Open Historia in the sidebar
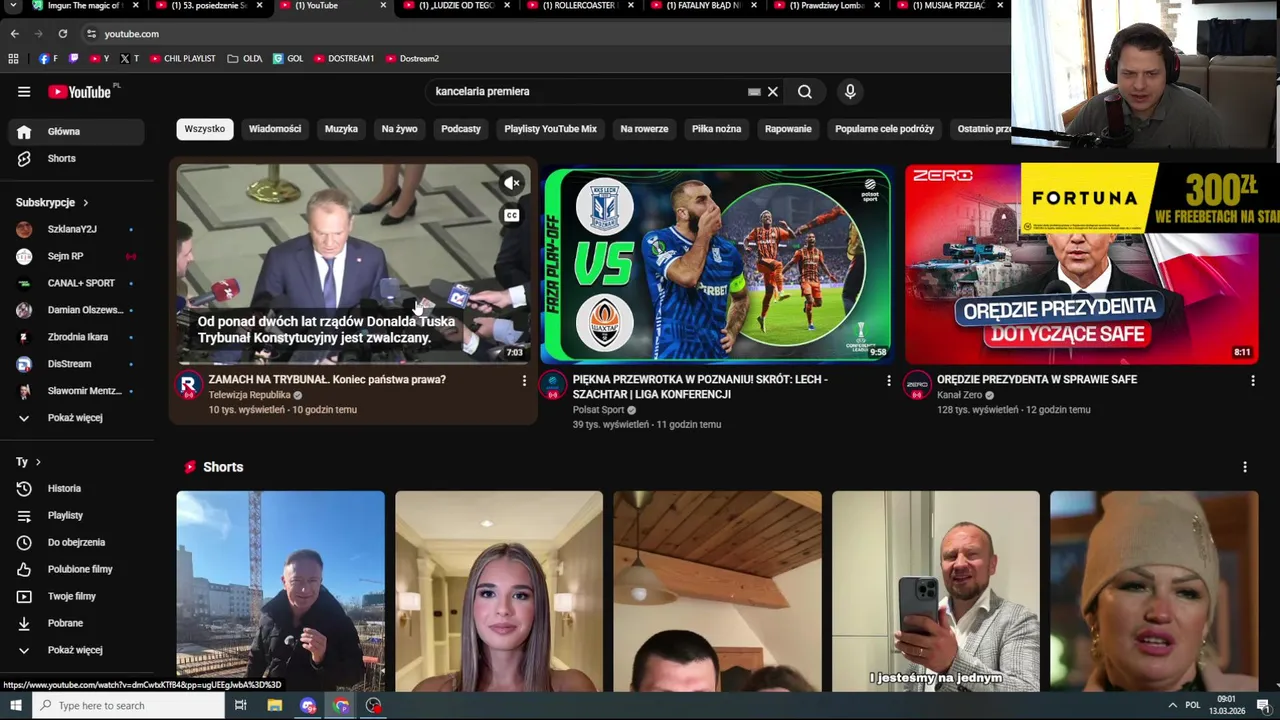Viewport: 1280px width, 720px height. coord(76,489)
